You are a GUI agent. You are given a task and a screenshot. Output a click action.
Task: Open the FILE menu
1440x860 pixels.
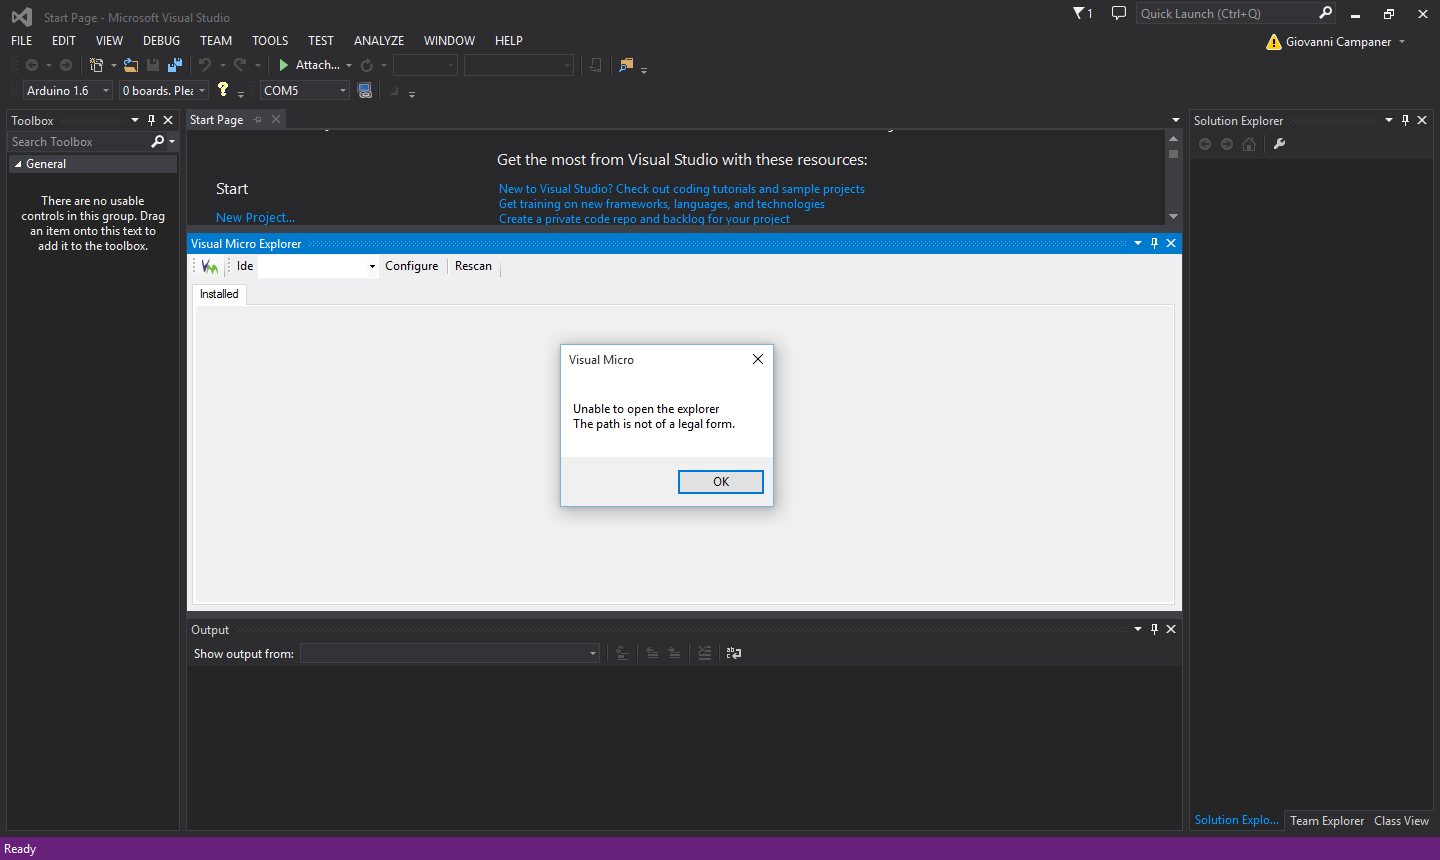22,41
